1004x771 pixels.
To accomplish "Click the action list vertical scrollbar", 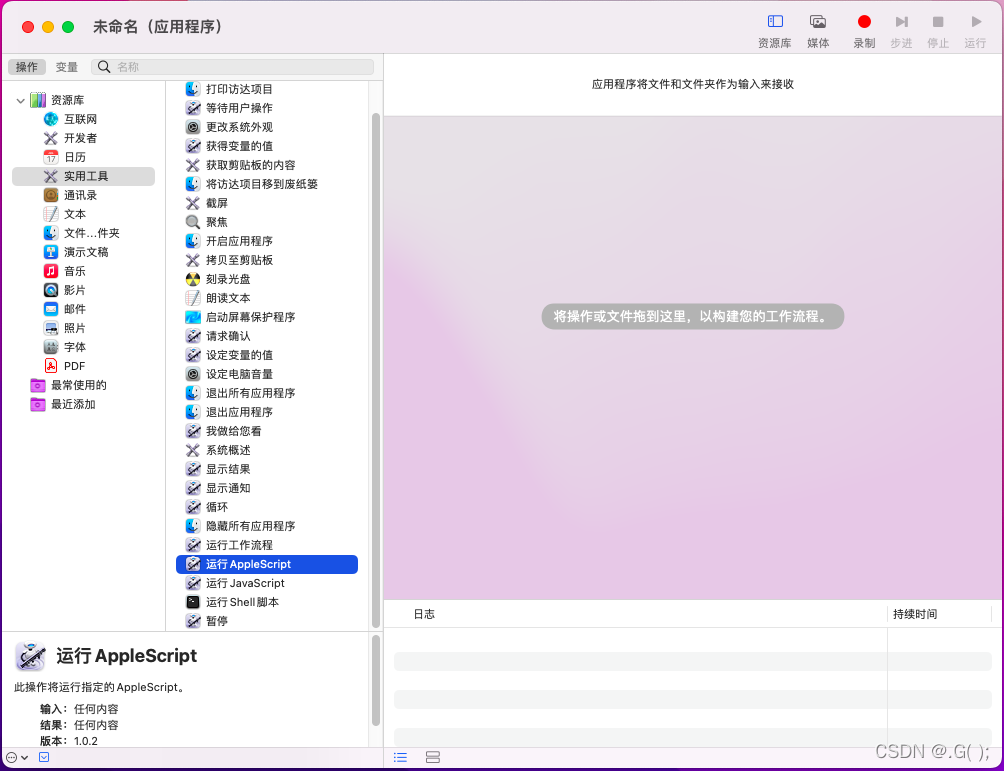I will [x=376, y=370].
